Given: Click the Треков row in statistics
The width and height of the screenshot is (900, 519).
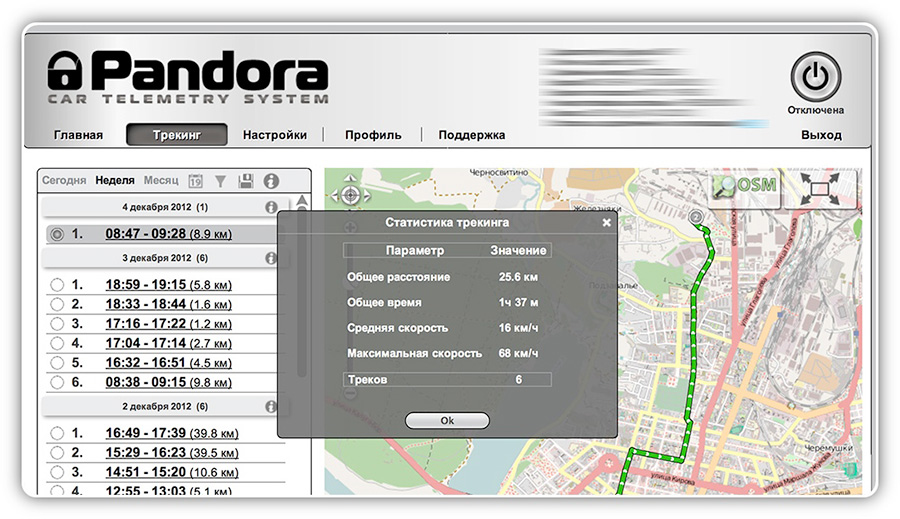Looking at the screenshot, I should pyautogui.click(x=447, y=379).
